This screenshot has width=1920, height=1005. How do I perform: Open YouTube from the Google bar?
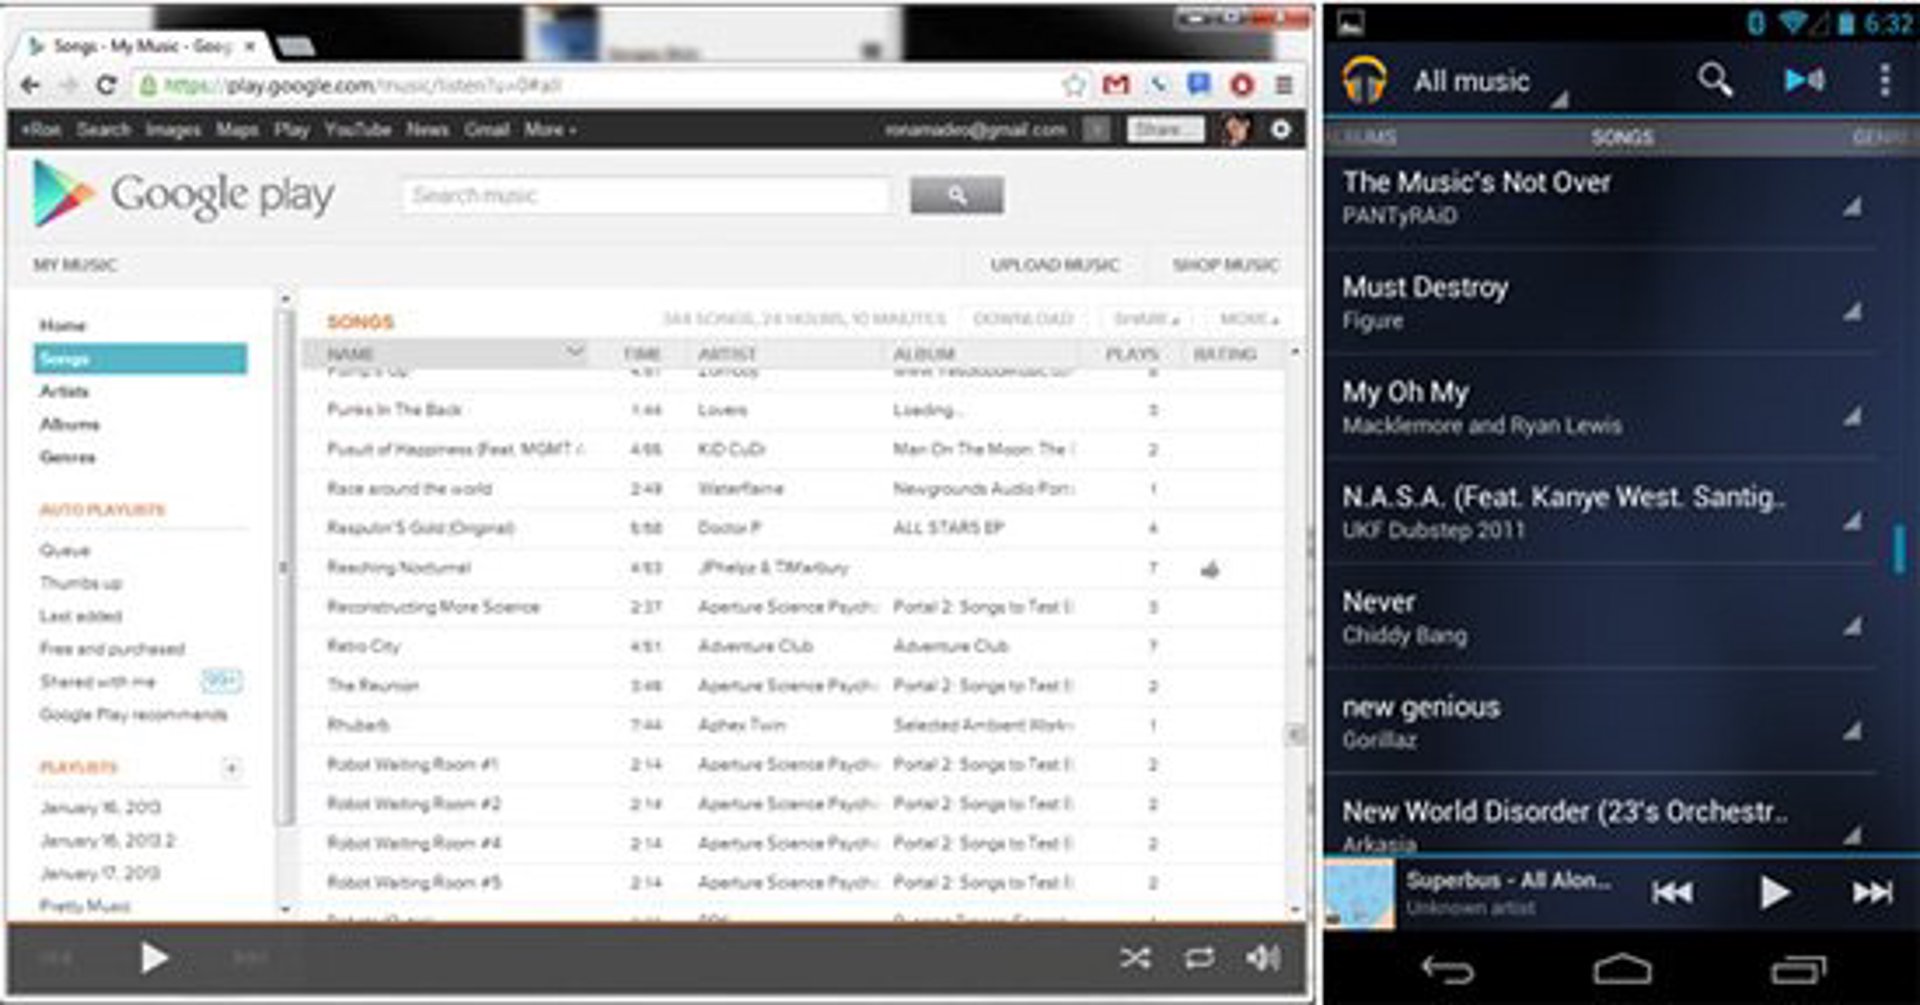tap(357, 129)
